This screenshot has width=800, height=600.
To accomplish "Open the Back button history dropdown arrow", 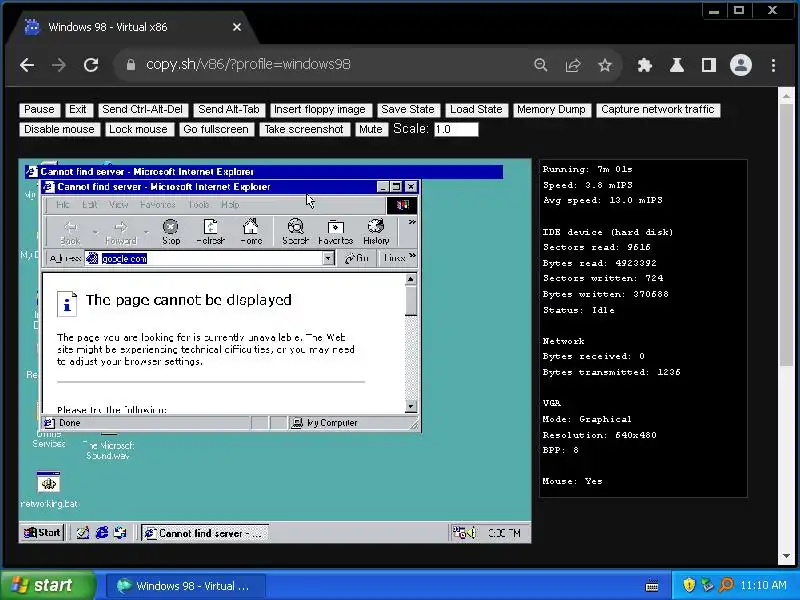I will [95, 233].
